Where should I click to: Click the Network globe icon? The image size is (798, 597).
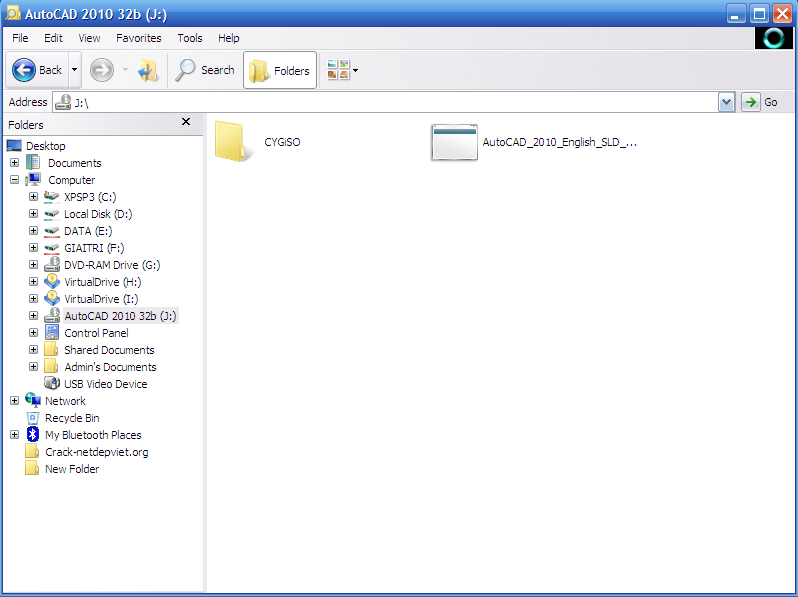pos(33,401)
